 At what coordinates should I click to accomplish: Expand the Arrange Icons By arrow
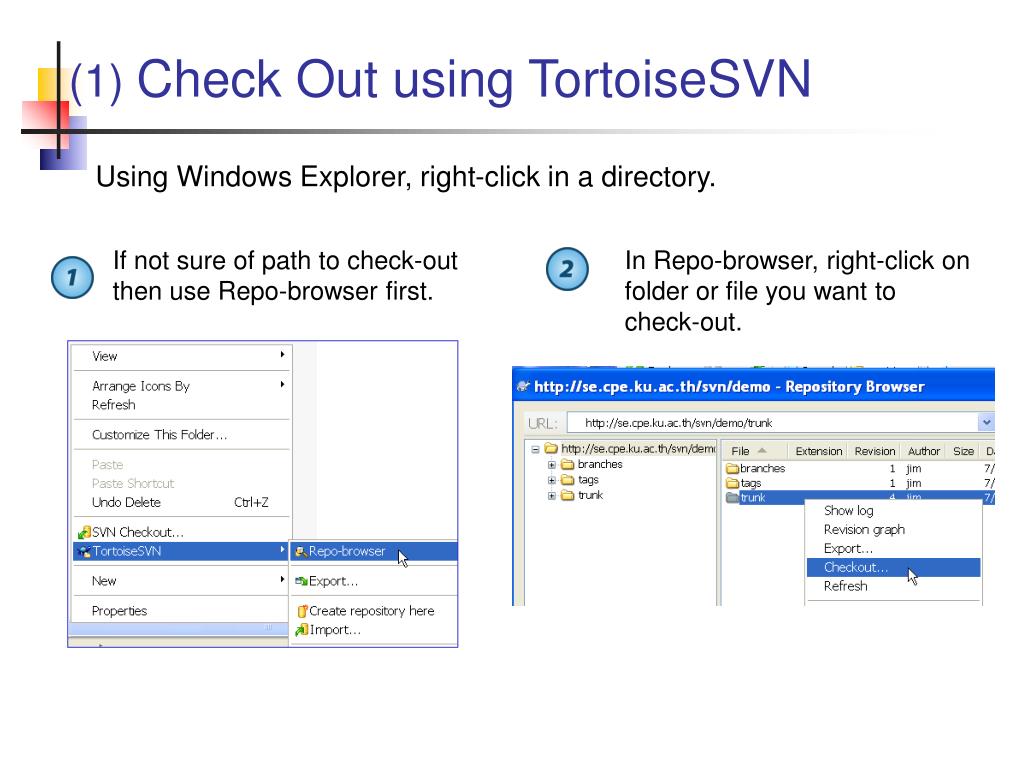[x=282, y=385]
